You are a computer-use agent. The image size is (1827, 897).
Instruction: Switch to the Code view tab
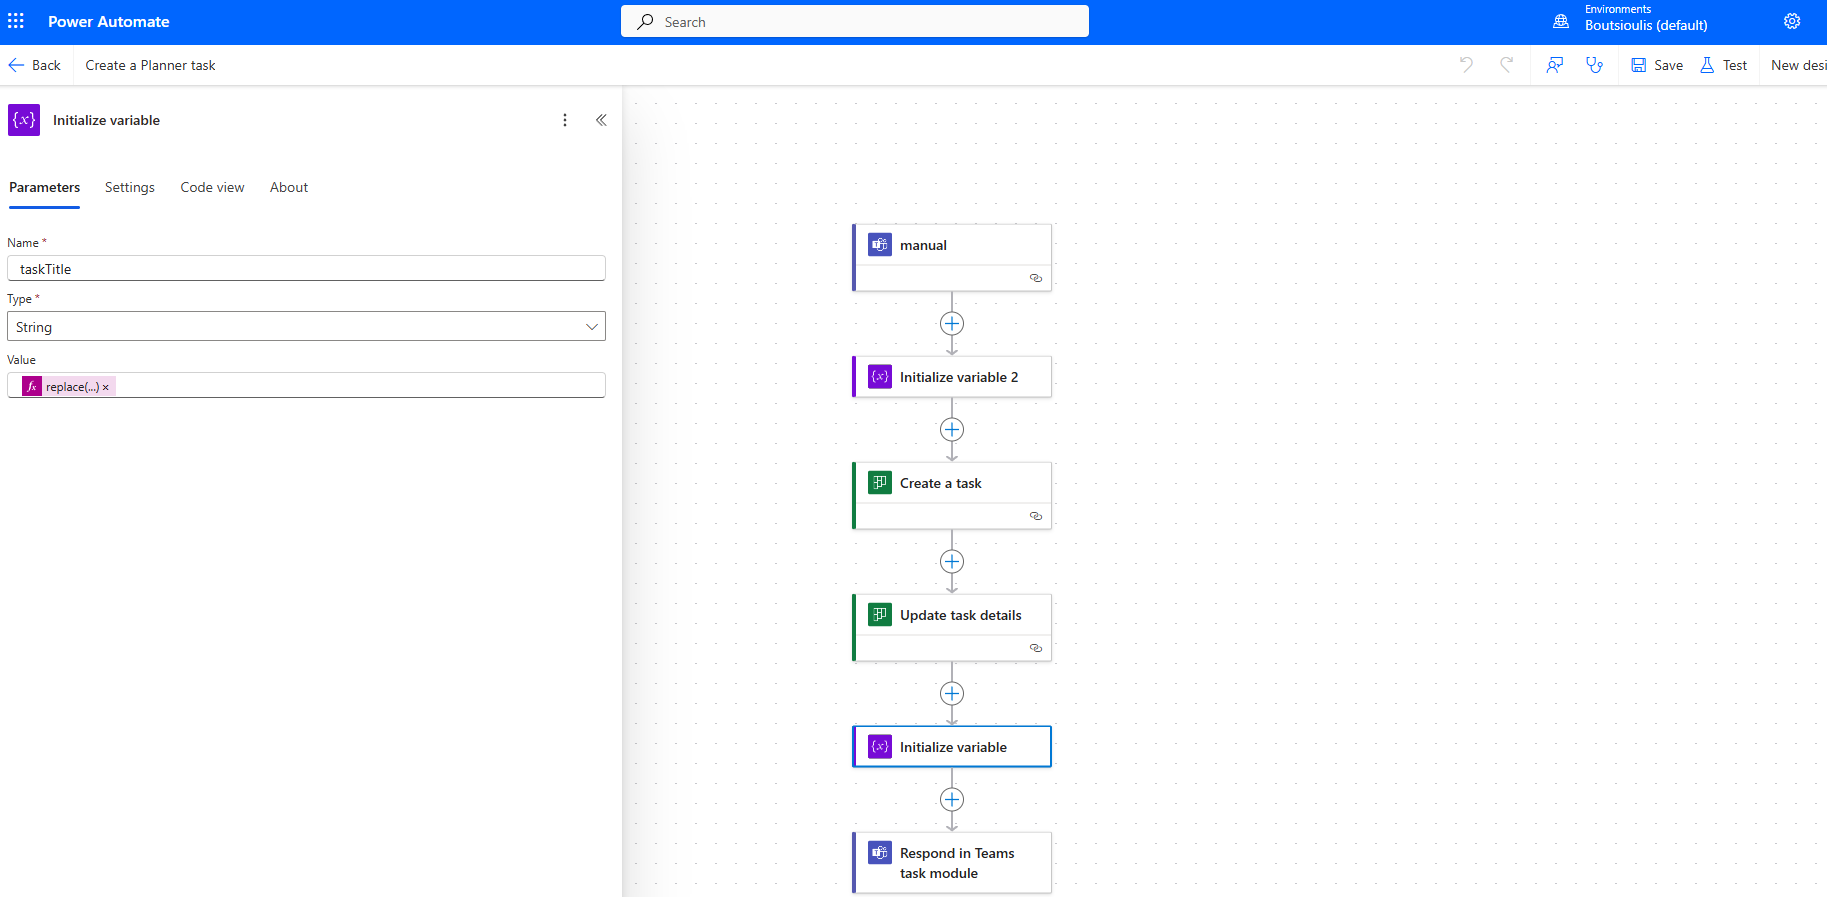coord(212,187)
